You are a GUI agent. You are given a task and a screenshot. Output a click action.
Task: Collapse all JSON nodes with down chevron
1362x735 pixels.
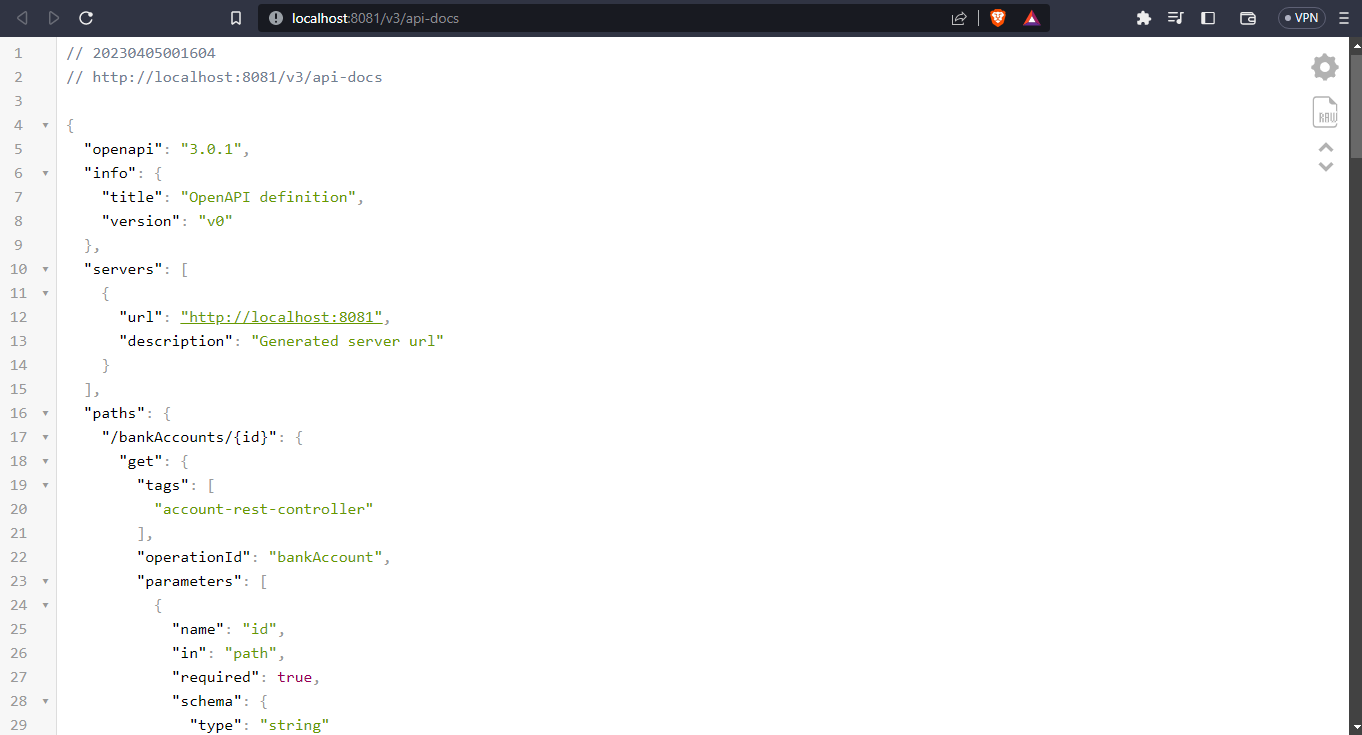click(x=1326, y=168)
